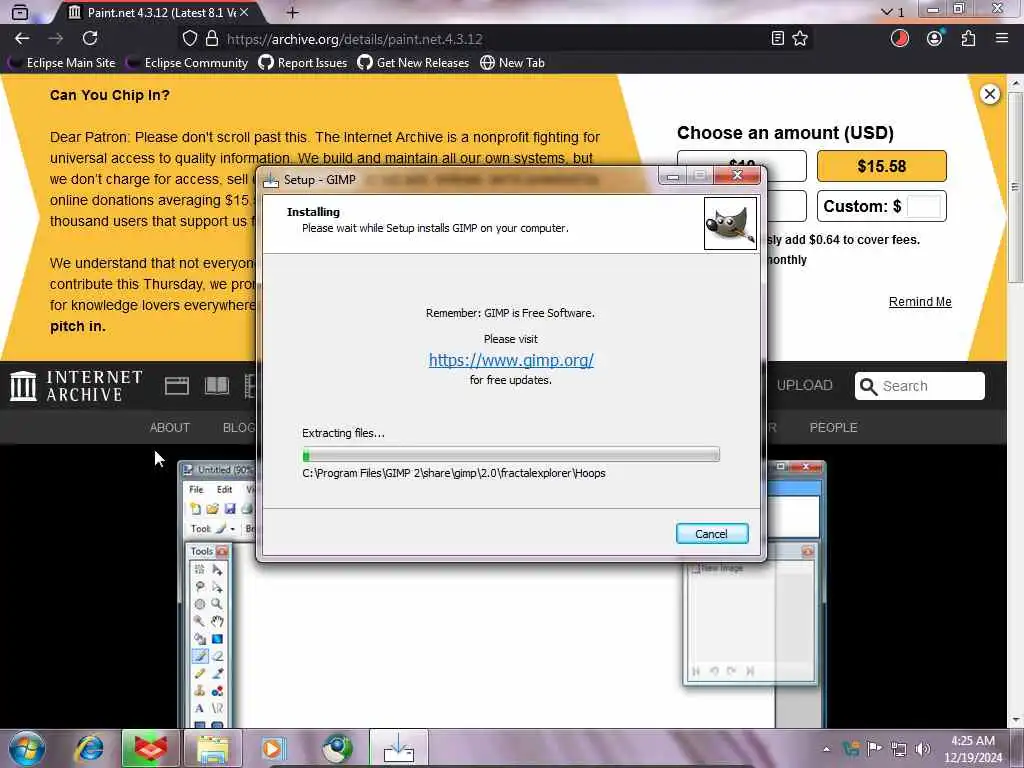Click the padlock site security icon
Viewport: 1024px width, 768px height.
(212, 39)
